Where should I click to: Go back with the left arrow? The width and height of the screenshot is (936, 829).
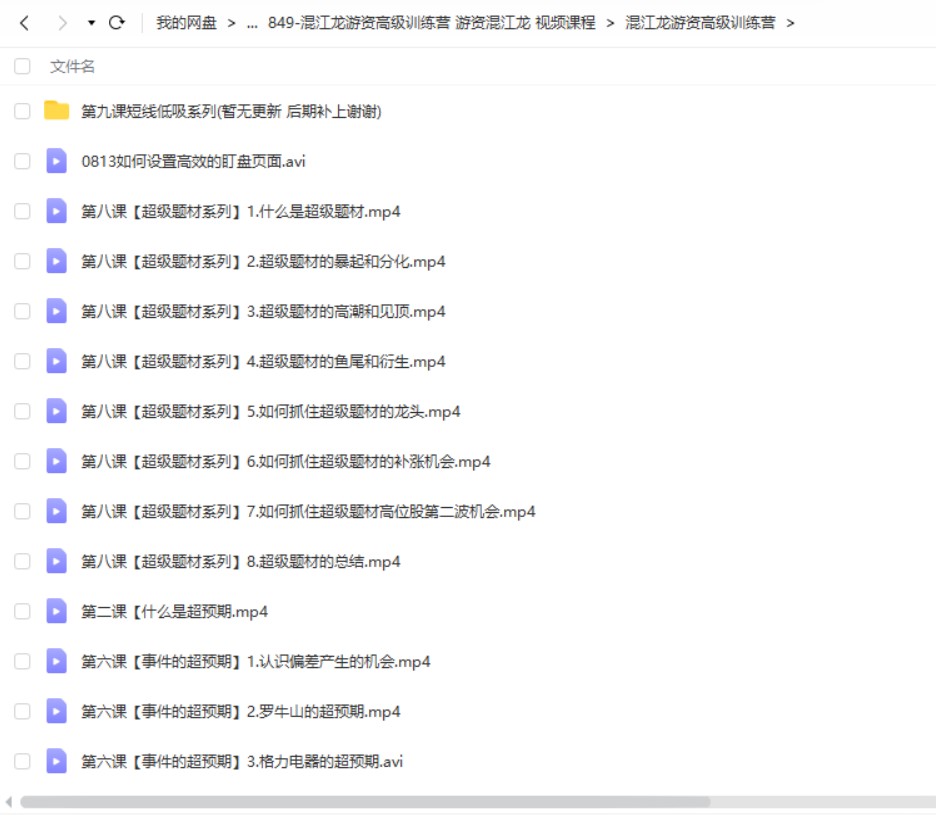tap(24, 23)
